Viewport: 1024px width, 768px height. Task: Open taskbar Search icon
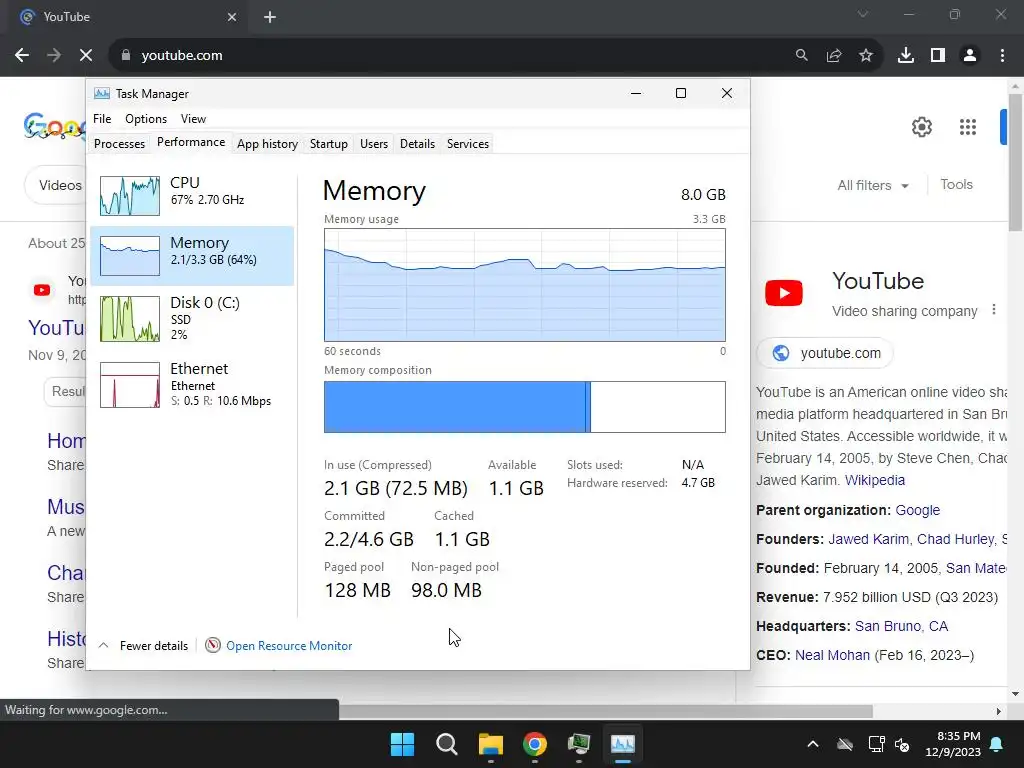[447, 744]
